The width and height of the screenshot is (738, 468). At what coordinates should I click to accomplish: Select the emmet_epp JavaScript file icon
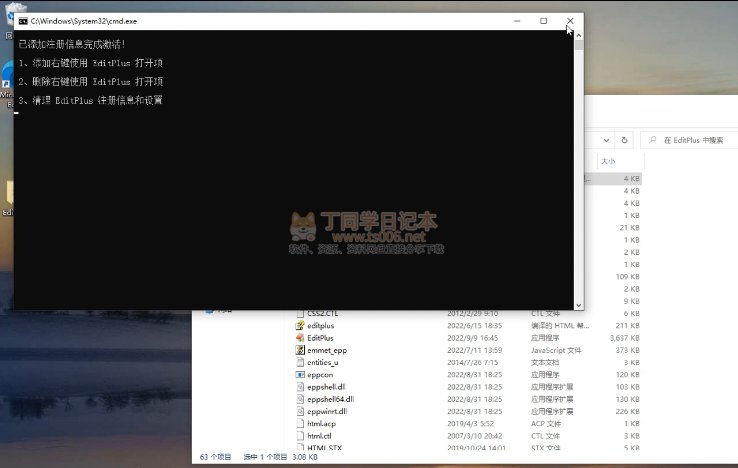[300, 350]
